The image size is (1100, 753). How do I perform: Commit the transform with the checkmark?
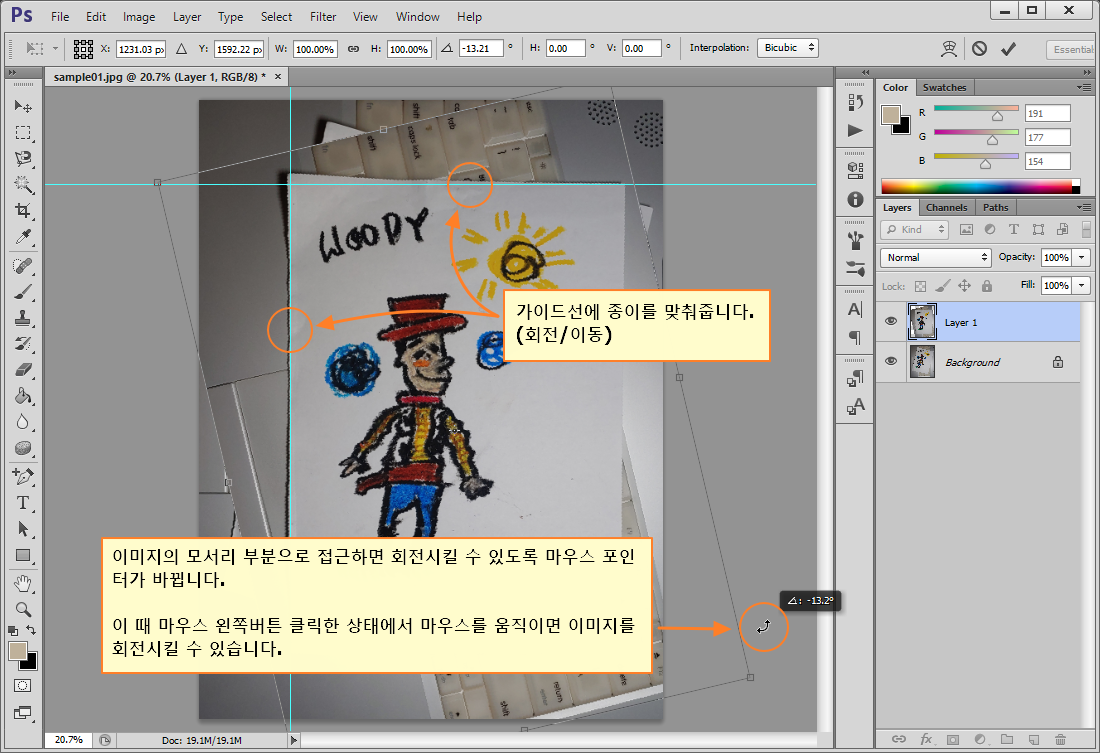(x=1008, y=48)
